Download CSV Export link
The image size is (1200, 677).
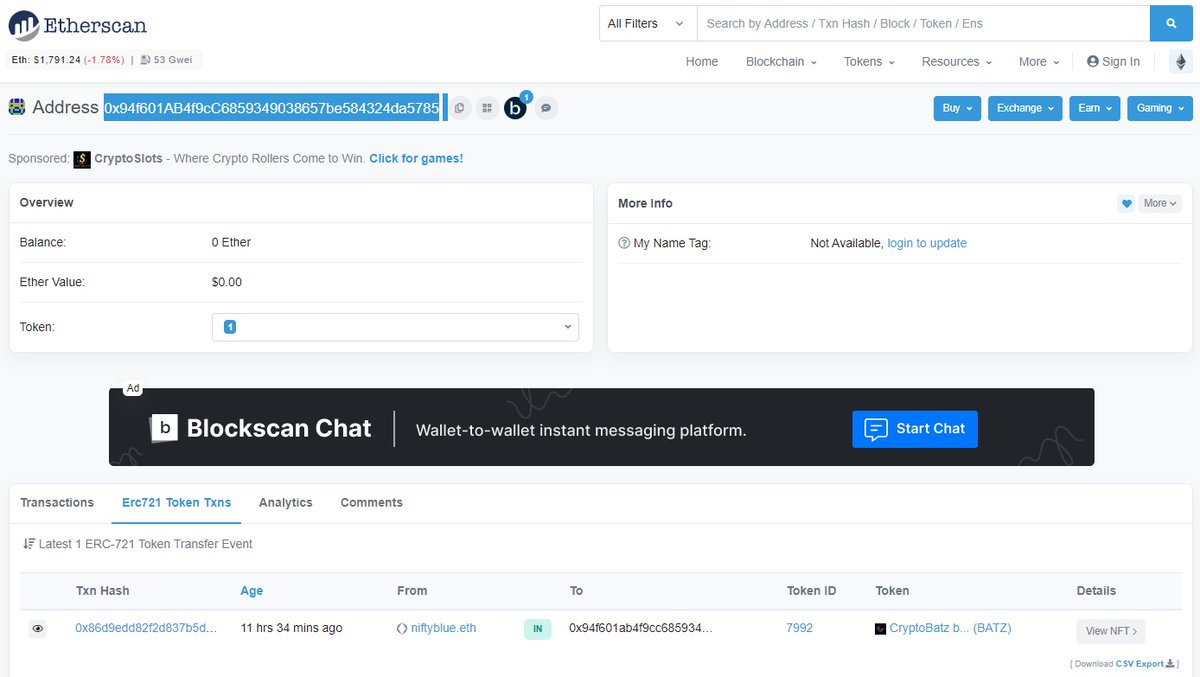pyautogui.click(x=1145, y=664)
